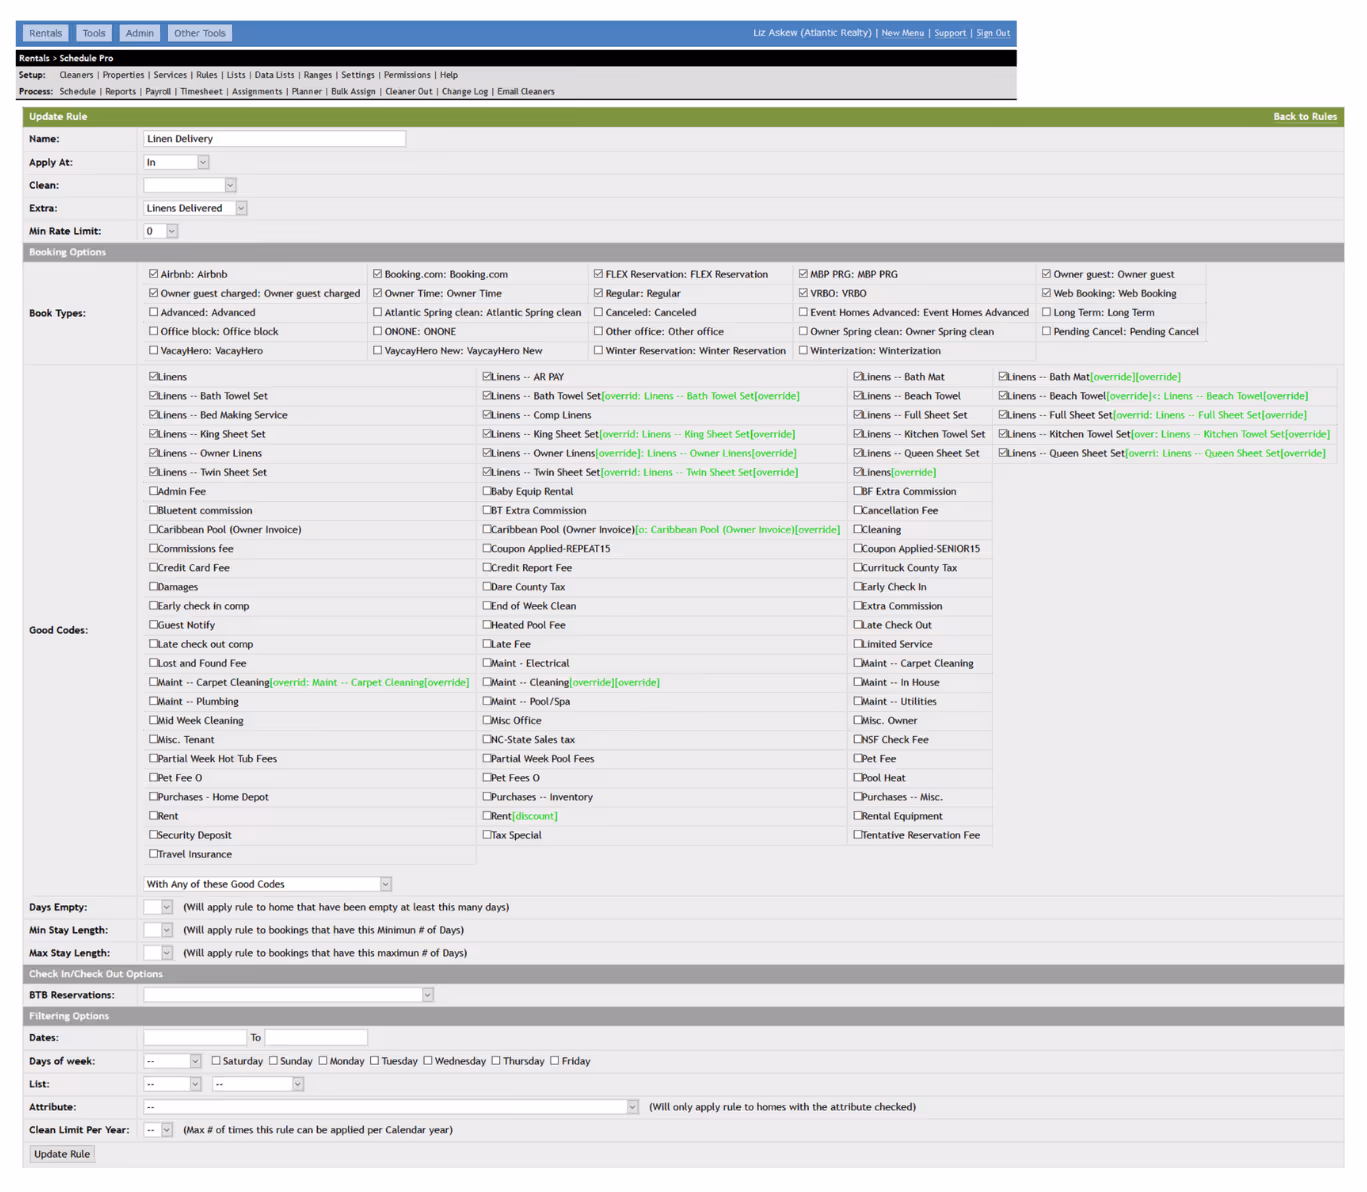Viewport: 1367px width, 1192px height.
Task: Check the Admin Fee good code
Action: coord(154,491)
